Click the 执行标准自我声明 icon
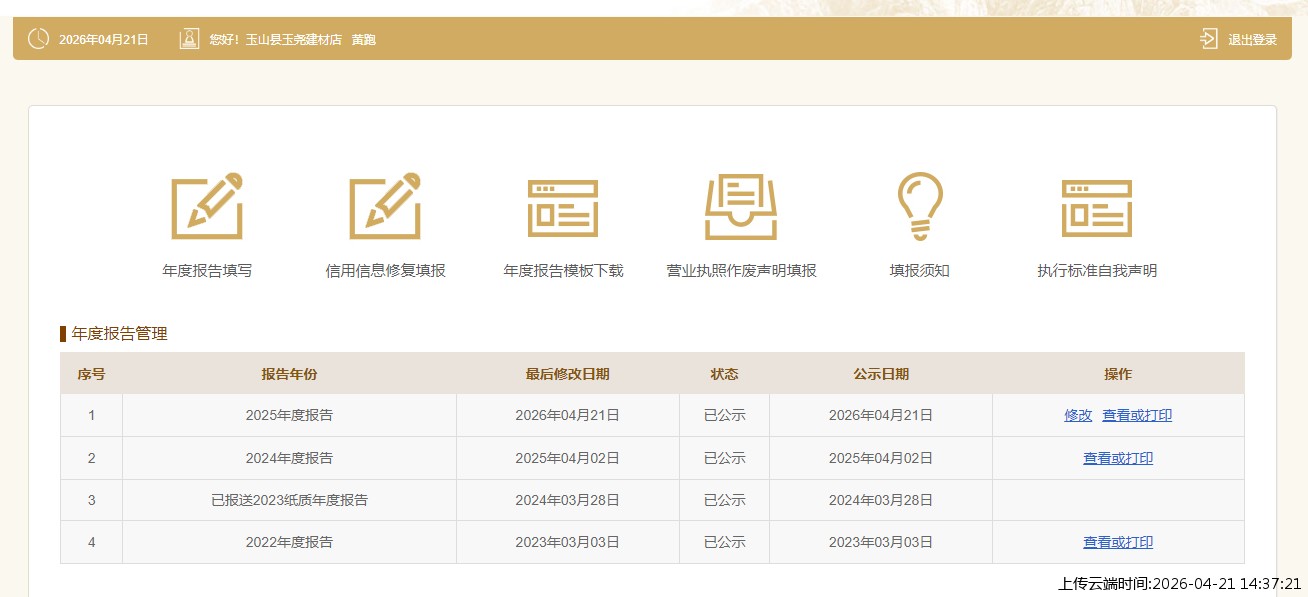1308x597 pixels. [1096, 208]
